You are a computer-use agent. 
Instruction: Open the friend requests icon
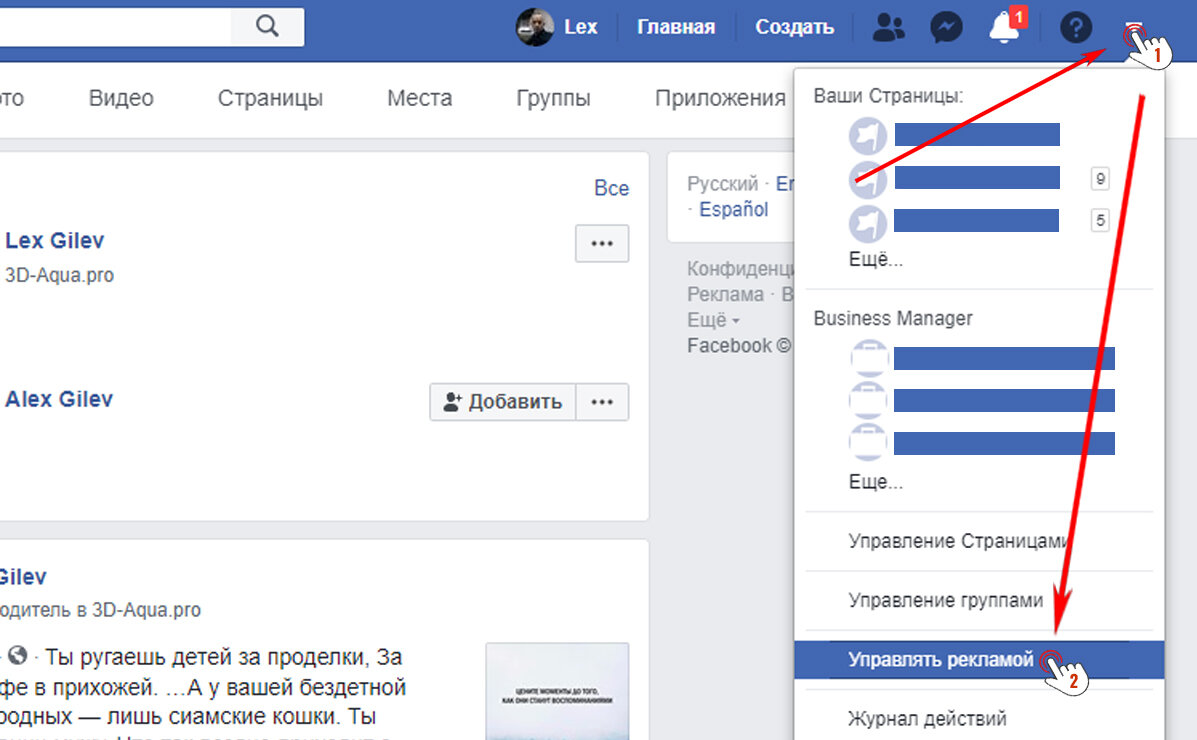pyautogui.click(x=888, y=28)
